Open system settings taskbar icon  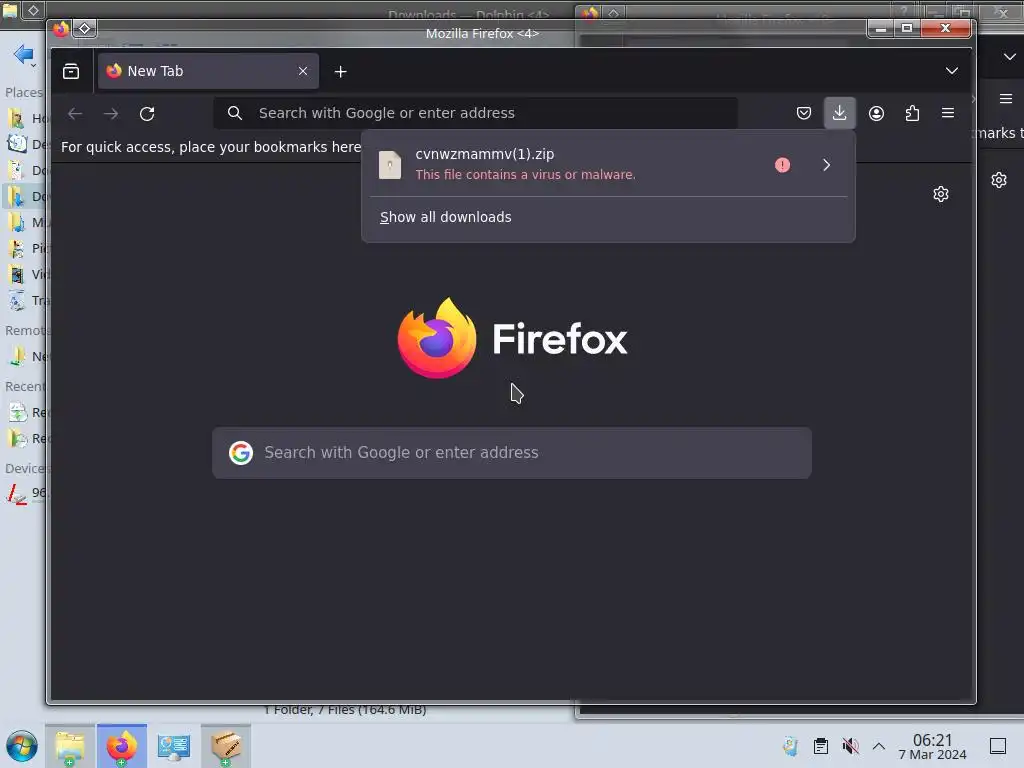[174, 746]
